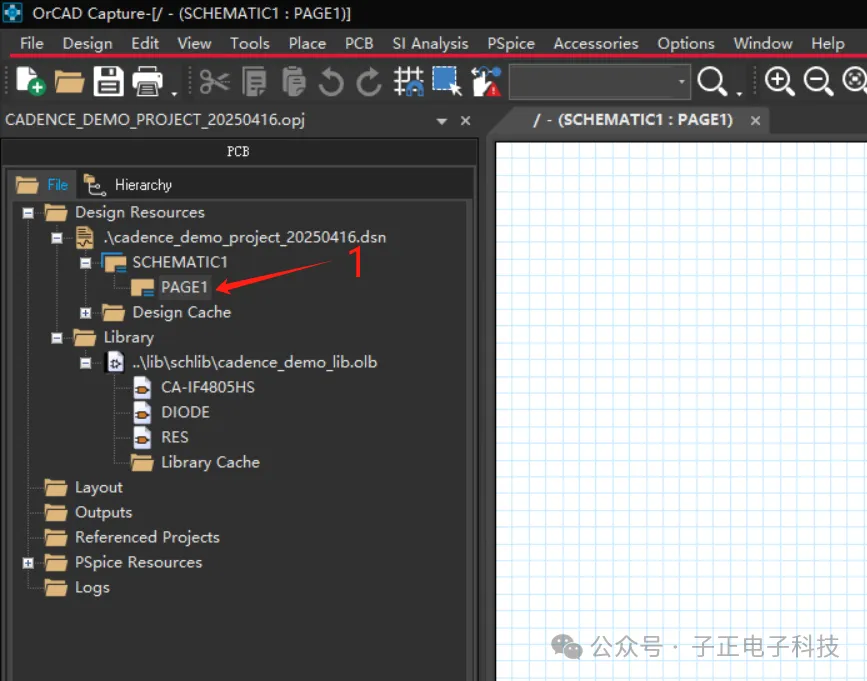Open the PSpice menu
Image resolution: width=867 pixels, height=681 pixels.
[x=511, y=43]
